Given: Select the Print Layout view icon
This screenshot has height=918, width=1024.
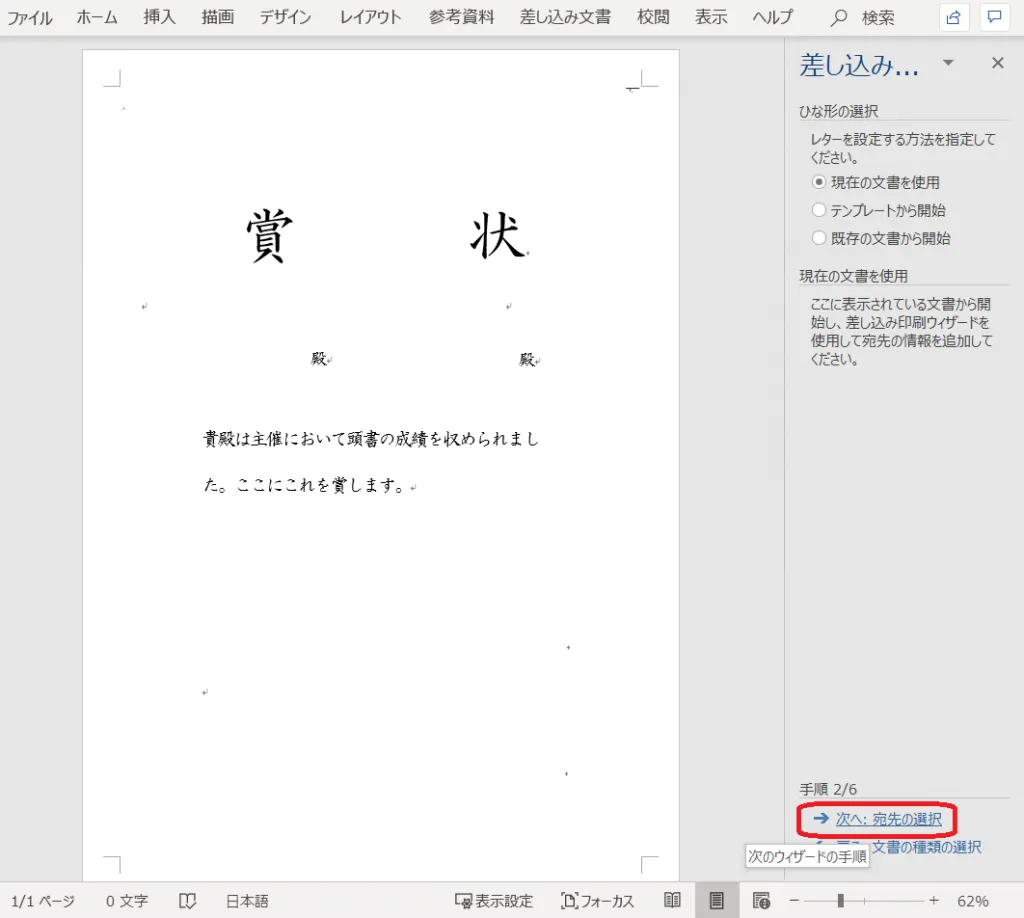Looking at the screenshot, I should (x=716, y=900).
